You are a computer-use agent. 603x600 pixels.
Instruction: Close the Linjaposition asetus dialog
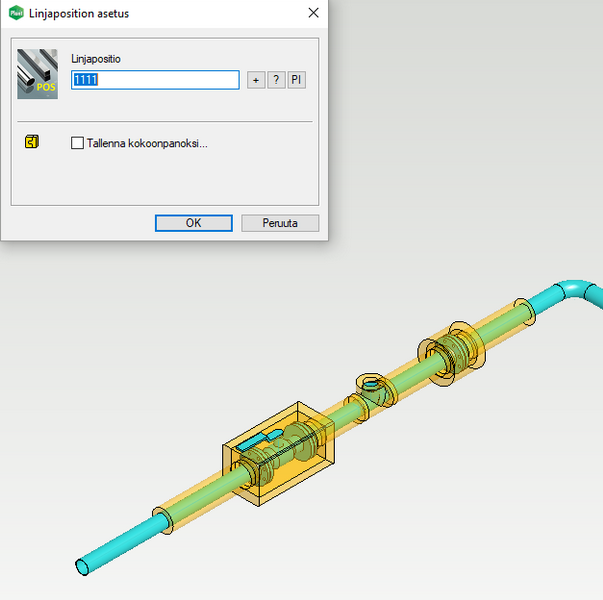[313, 13]
